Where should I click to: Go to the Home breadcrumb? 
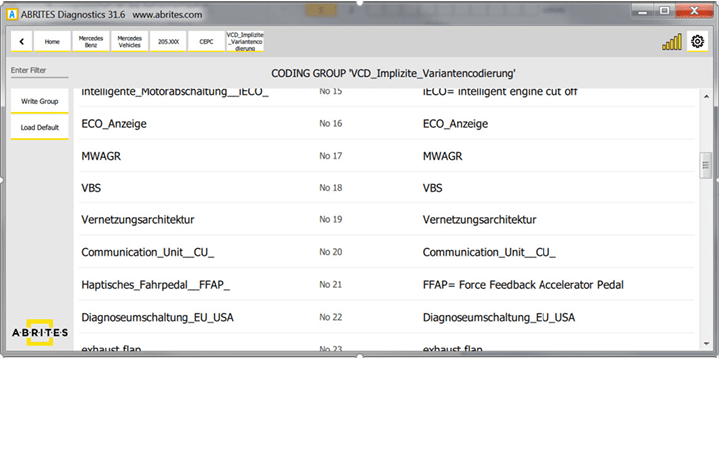[x=52, y=41]
